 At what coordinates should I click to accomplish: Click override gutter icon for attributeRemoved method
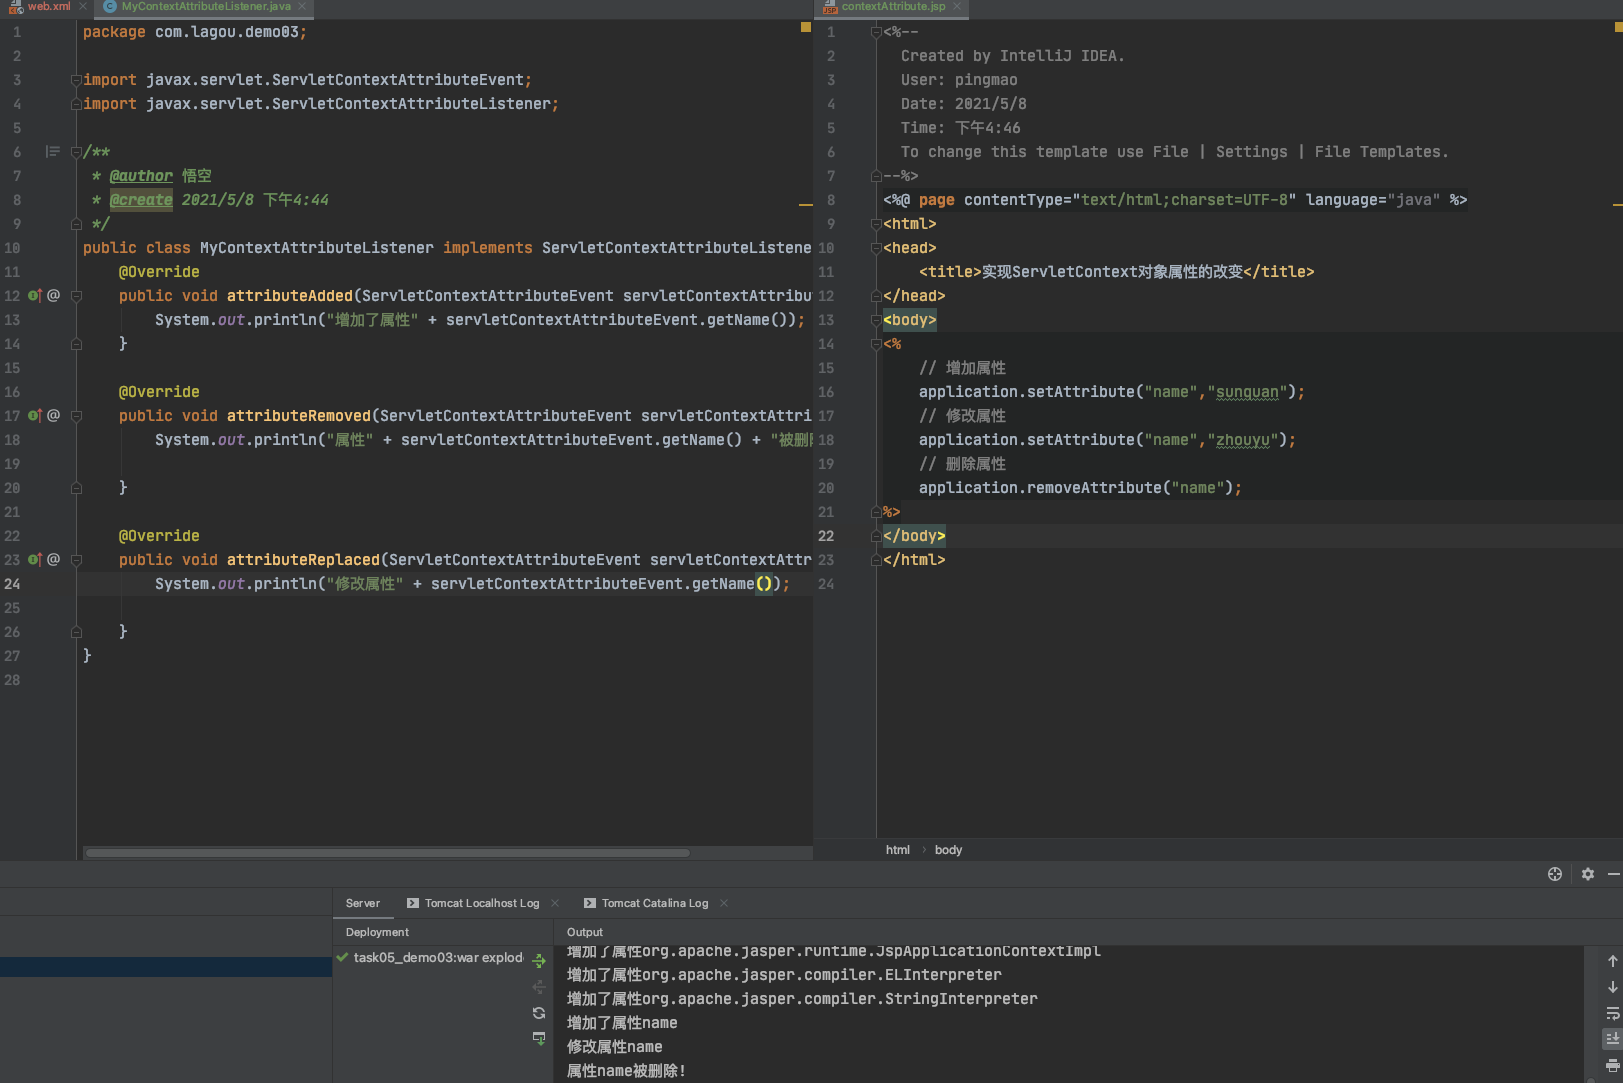(34, 416)
